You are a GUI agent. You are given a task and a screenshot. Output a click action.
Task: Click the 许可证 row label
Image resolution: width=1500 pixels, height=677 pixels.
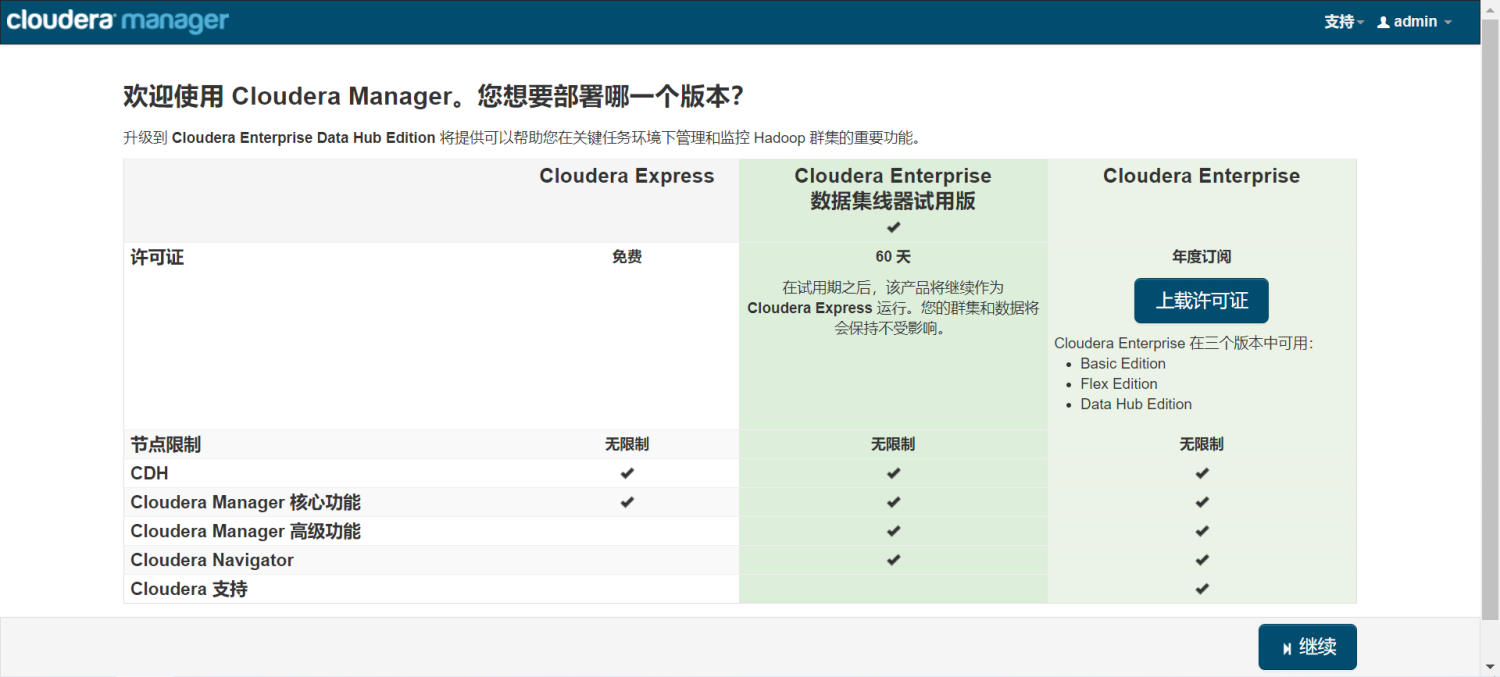click(x=157, y=257)
